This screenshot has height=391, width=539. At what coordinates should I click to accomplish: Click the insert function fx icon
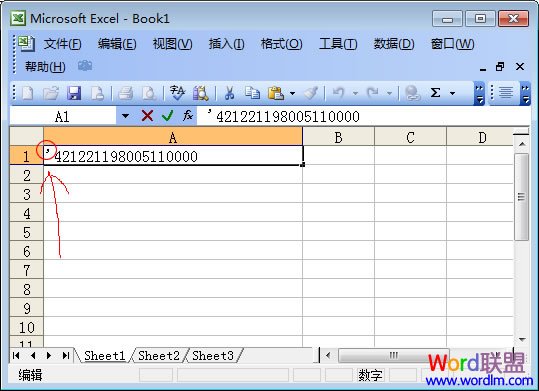point(188,116)
